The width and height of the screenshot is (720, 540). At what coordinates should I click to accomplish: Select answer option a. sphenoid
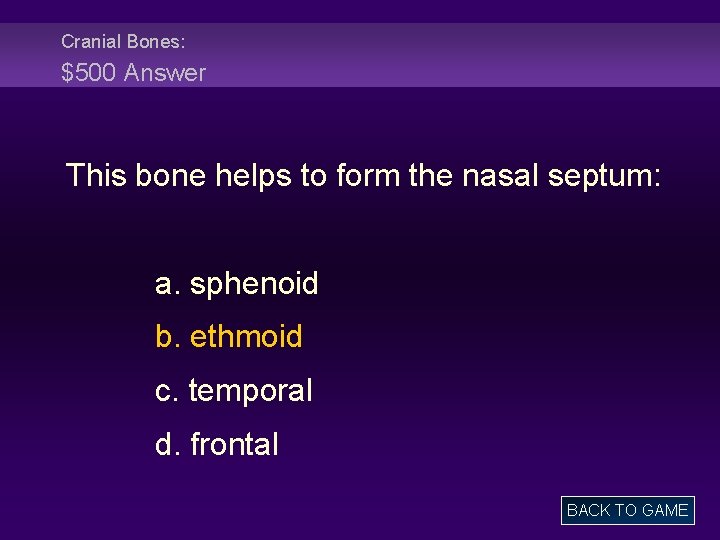(x=236, y=284)
